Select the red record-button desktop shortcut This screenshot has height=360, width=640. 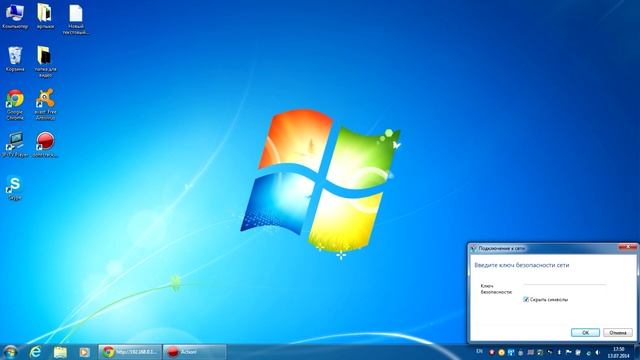[45, 145]
